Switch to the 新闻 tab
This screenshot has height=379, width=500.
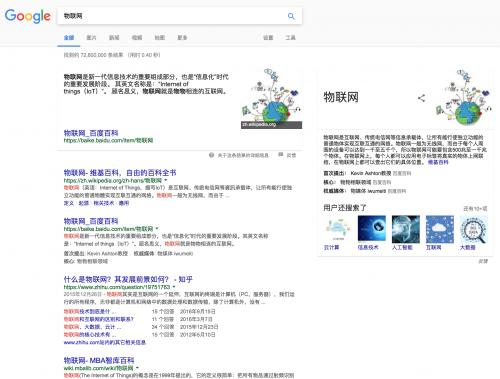[x=114, y=38]
